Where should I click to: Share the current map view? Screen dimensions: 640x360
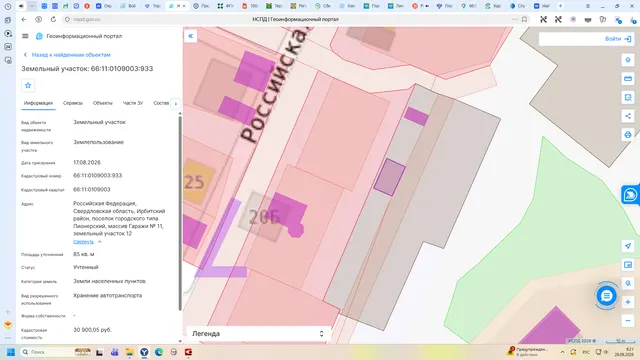pos(628,116)
